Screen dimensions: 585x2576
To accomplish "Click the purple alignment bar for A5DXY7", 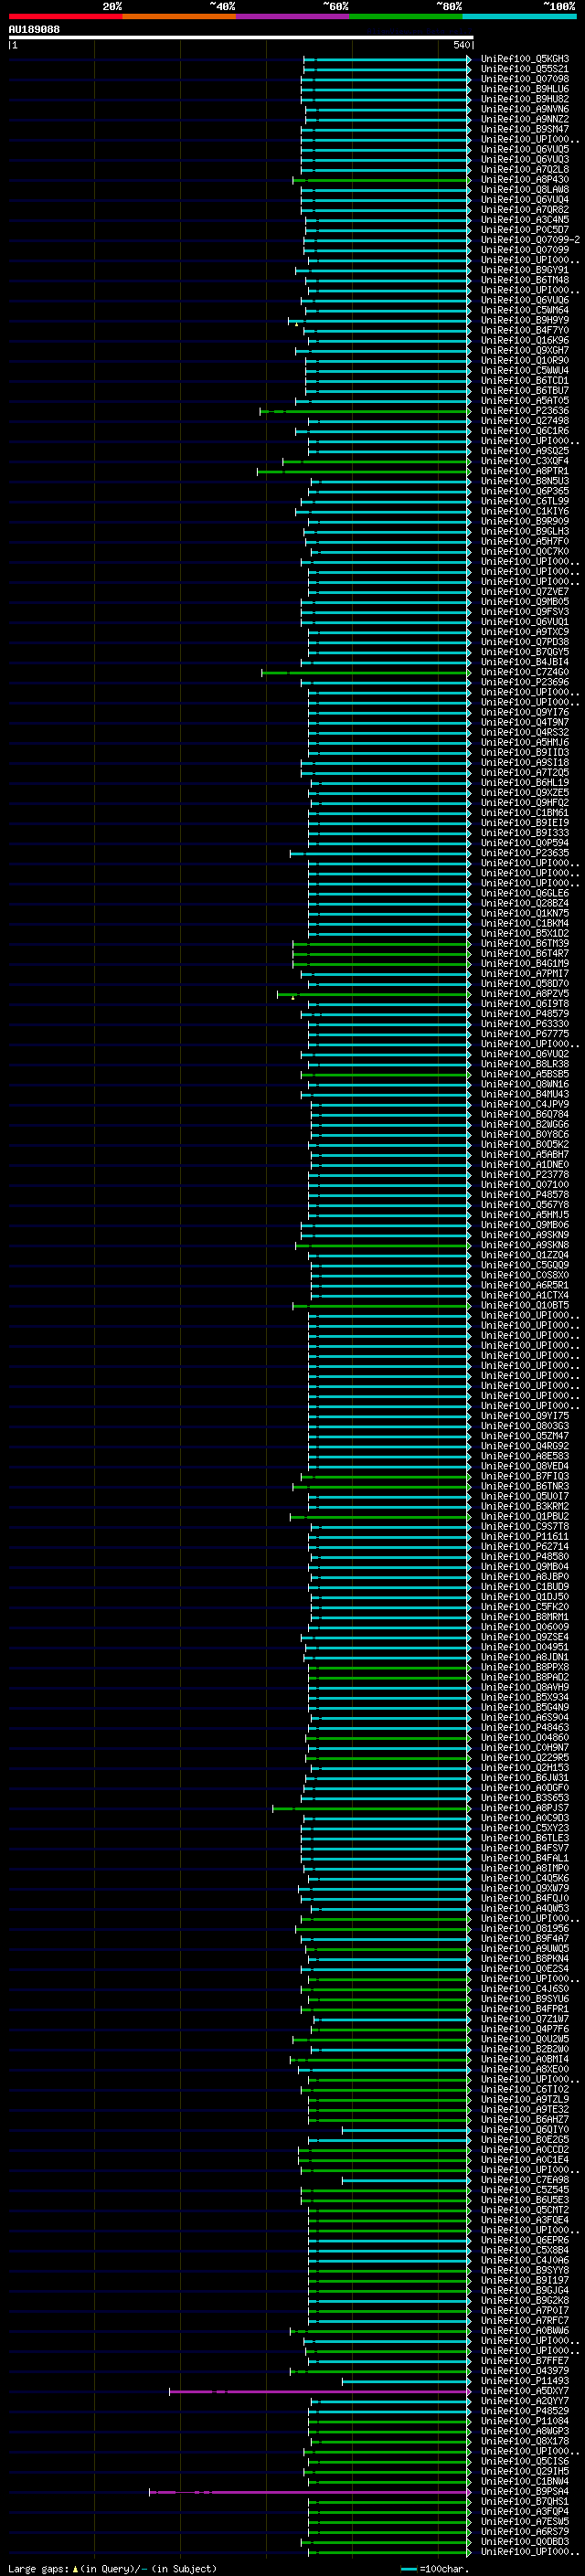I will (x=320, y=2392).
